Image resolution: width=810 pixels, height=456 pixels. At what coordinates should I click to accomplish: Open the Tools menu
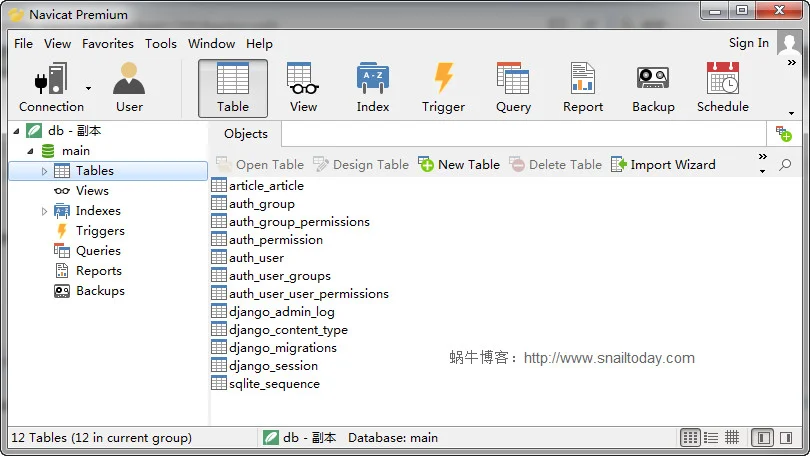161,44
